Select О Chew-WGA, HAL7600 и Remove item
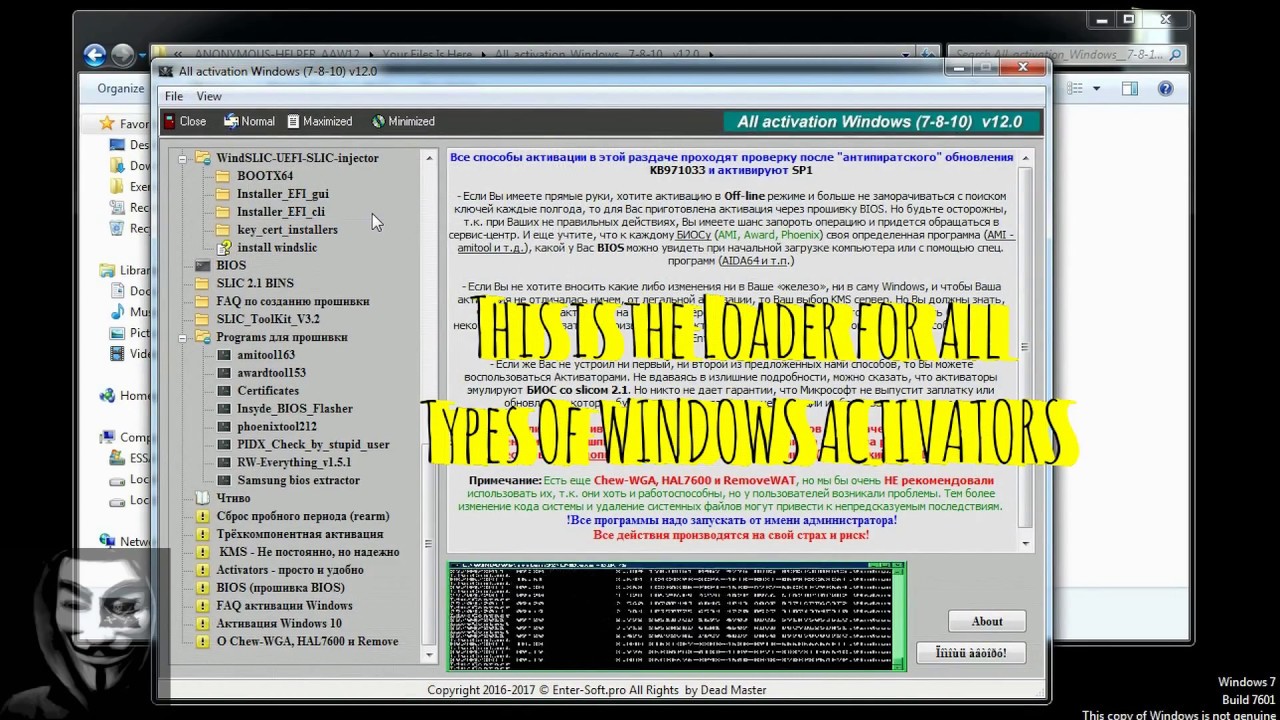 pos(307,642)
